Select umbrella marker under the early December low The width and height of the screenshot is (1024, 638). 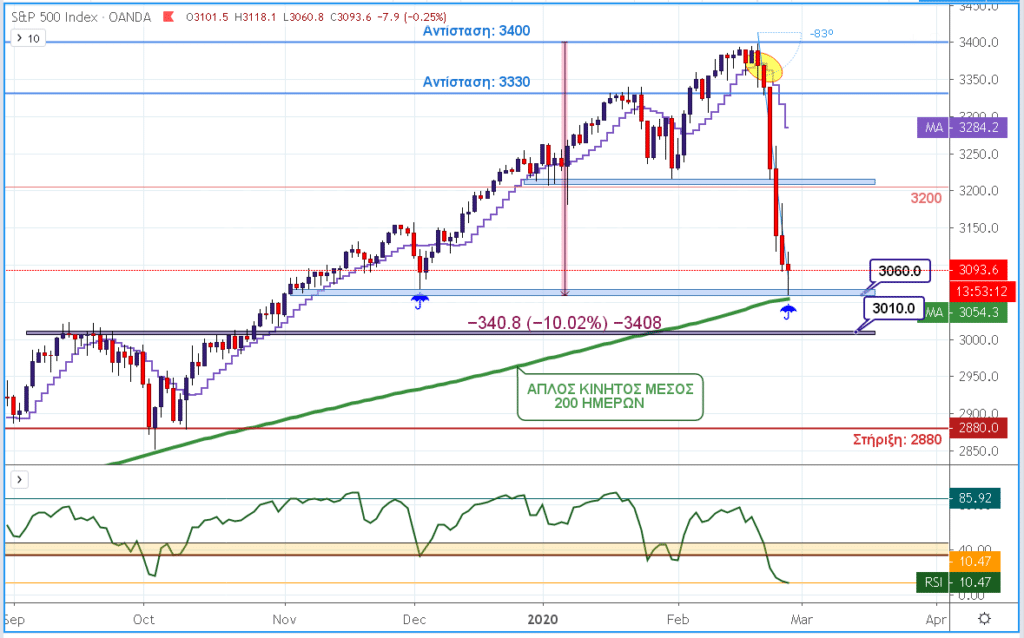pyautogui.click(x=419, y=301)
